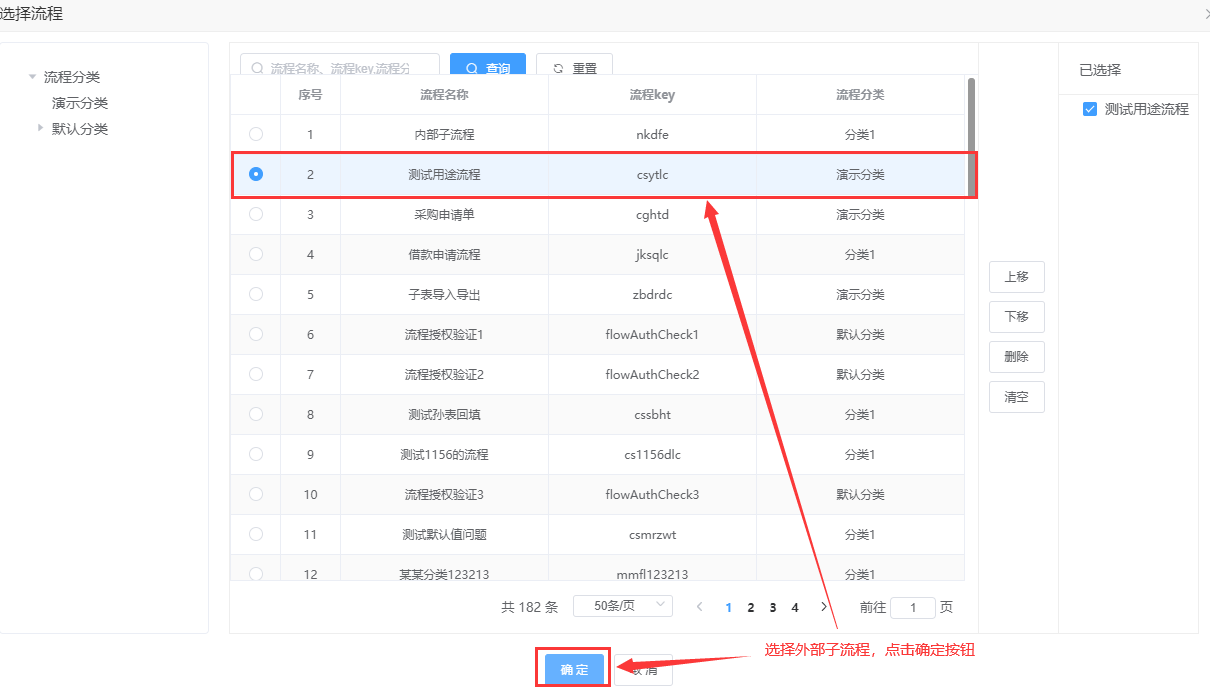
Task: Select radio button for 内部子流程 row
Action: click(x=256, y=134)
